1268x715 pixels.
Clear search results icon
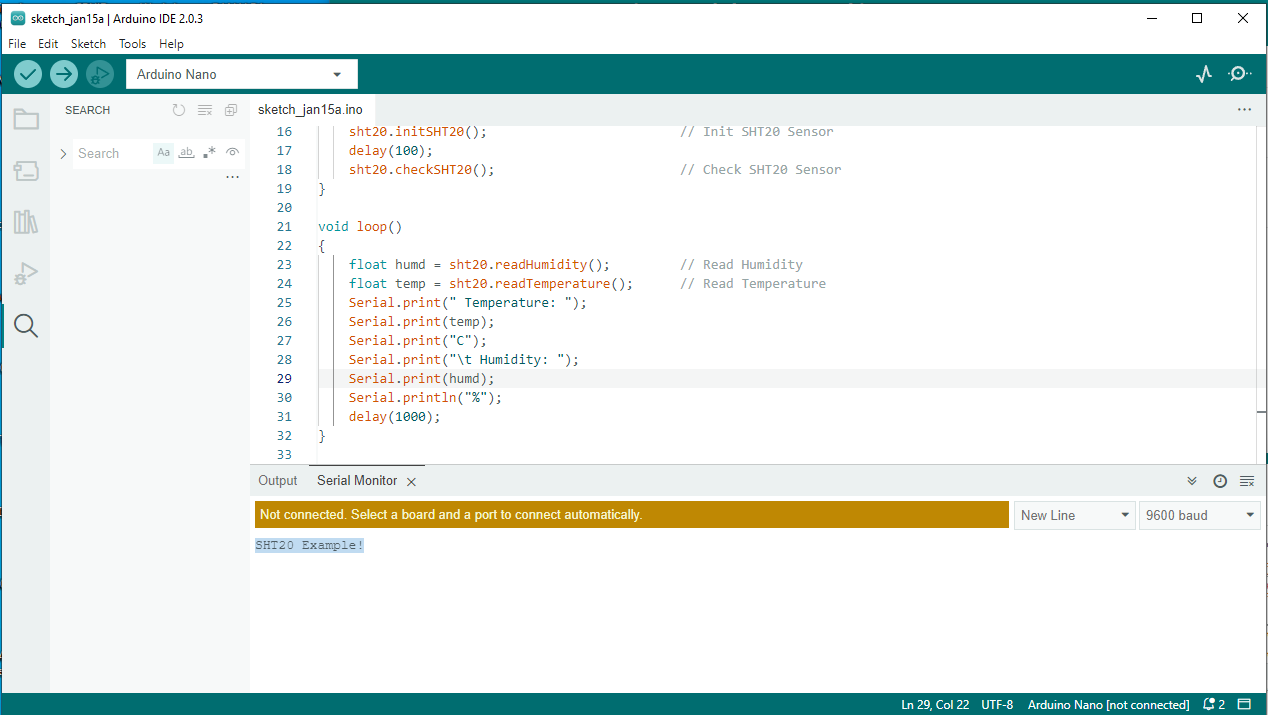204,110
